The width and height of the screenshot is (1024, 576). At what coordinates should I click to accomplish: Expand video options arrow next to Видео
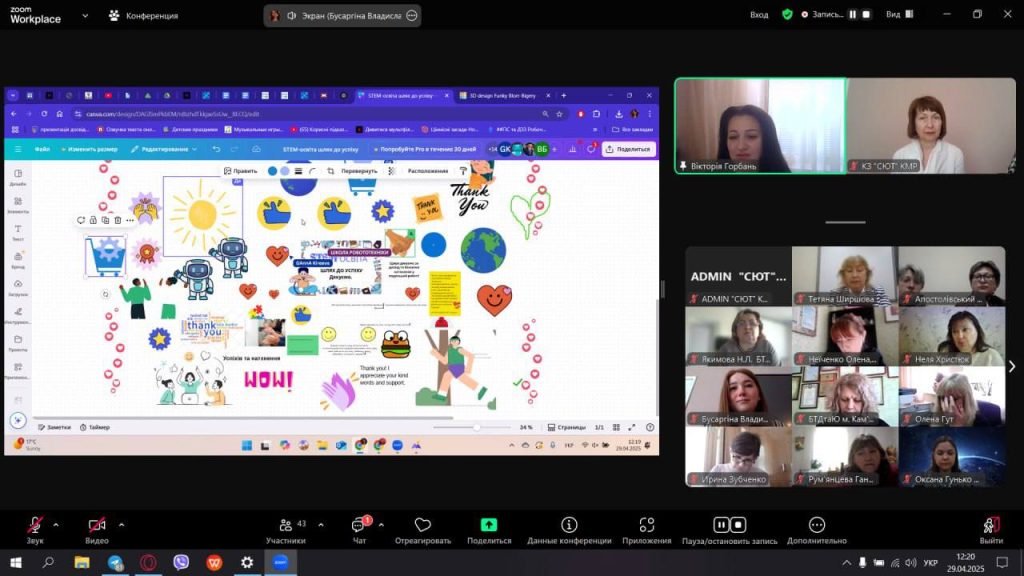point(121,524)
